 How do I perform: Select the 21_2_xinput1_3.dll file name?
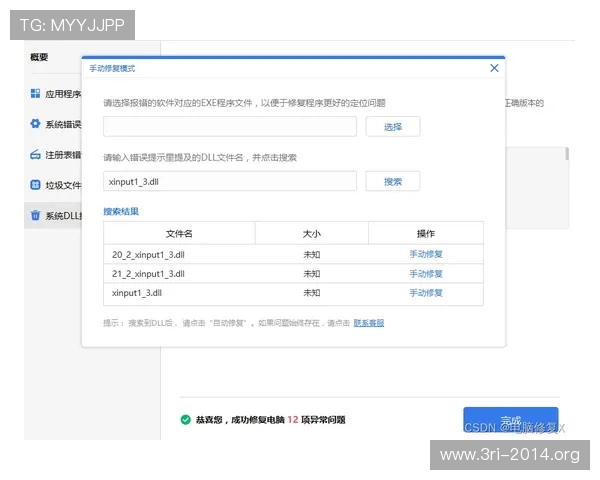pyautogui.click(x=148, y=274)
